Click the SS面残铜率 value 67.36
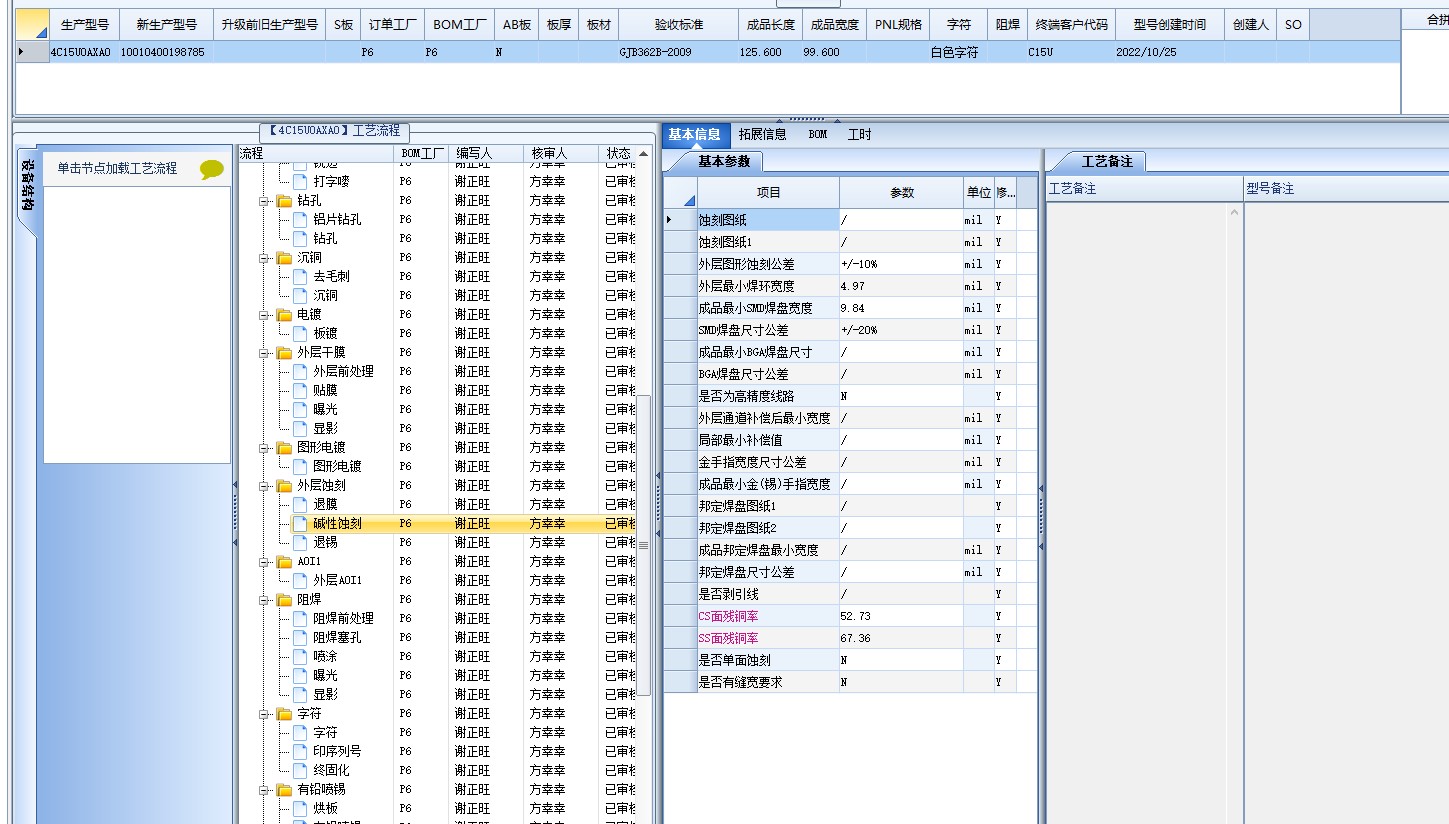This screenshot has height=824, width=1449. pyautogui.click(x=901, y=638)
